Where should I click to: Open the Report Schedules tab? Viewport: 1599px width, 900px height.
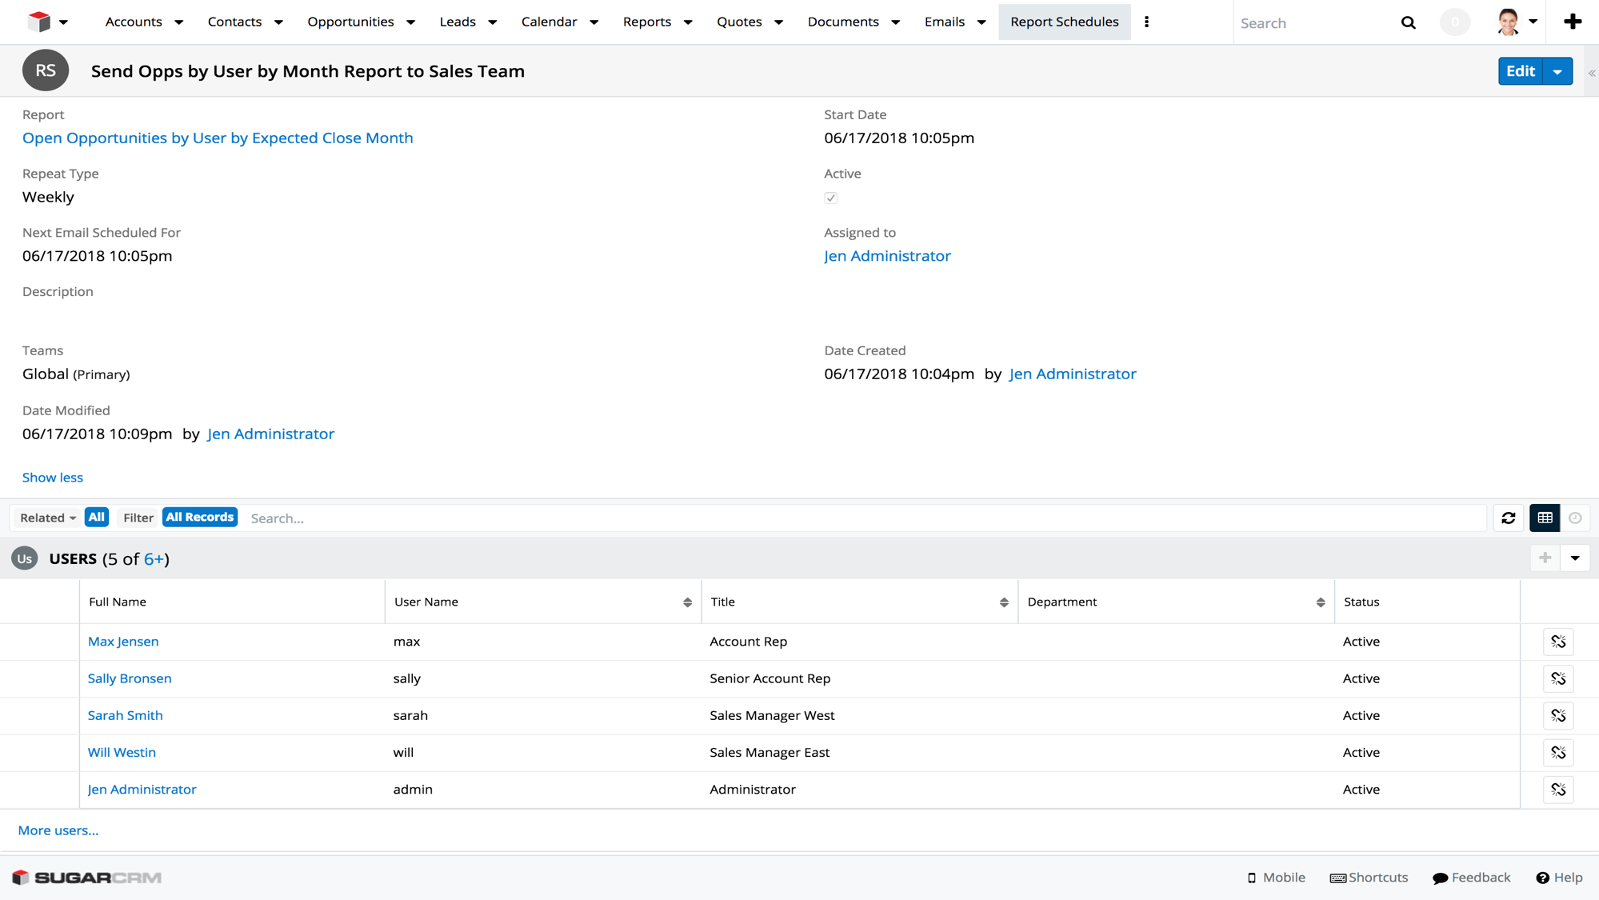coord(1064,22)
